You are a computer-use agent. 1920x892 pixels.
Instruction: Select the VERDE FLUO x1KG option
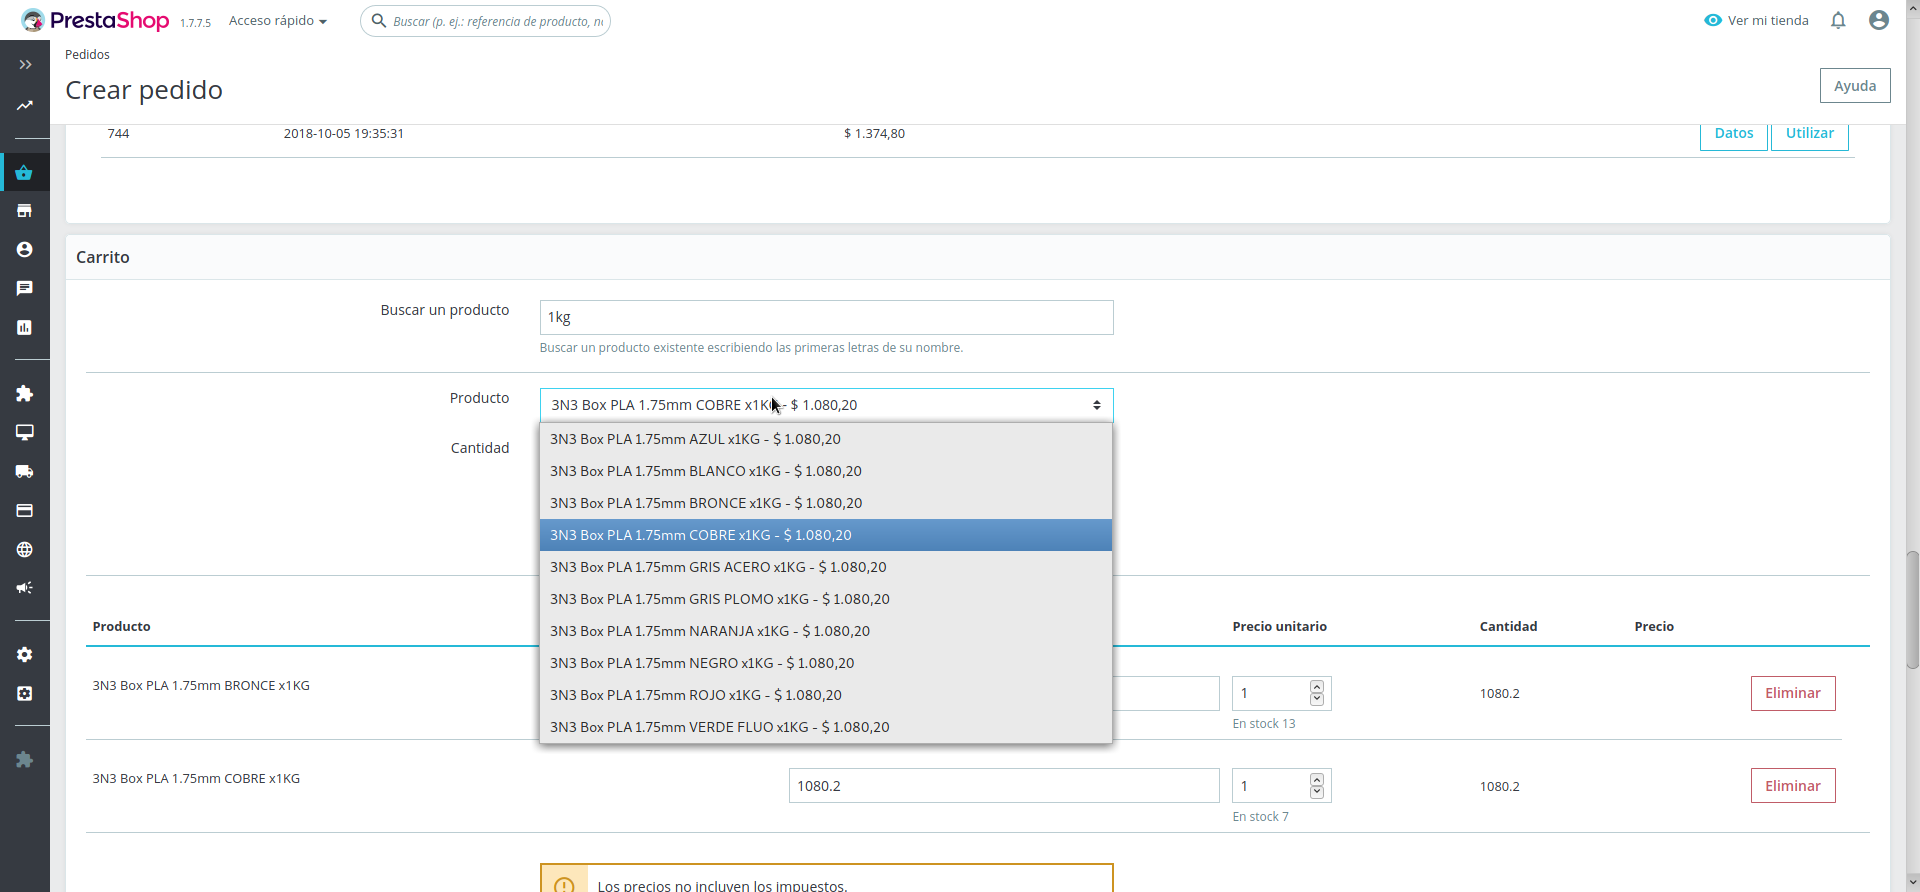(826, 727)
